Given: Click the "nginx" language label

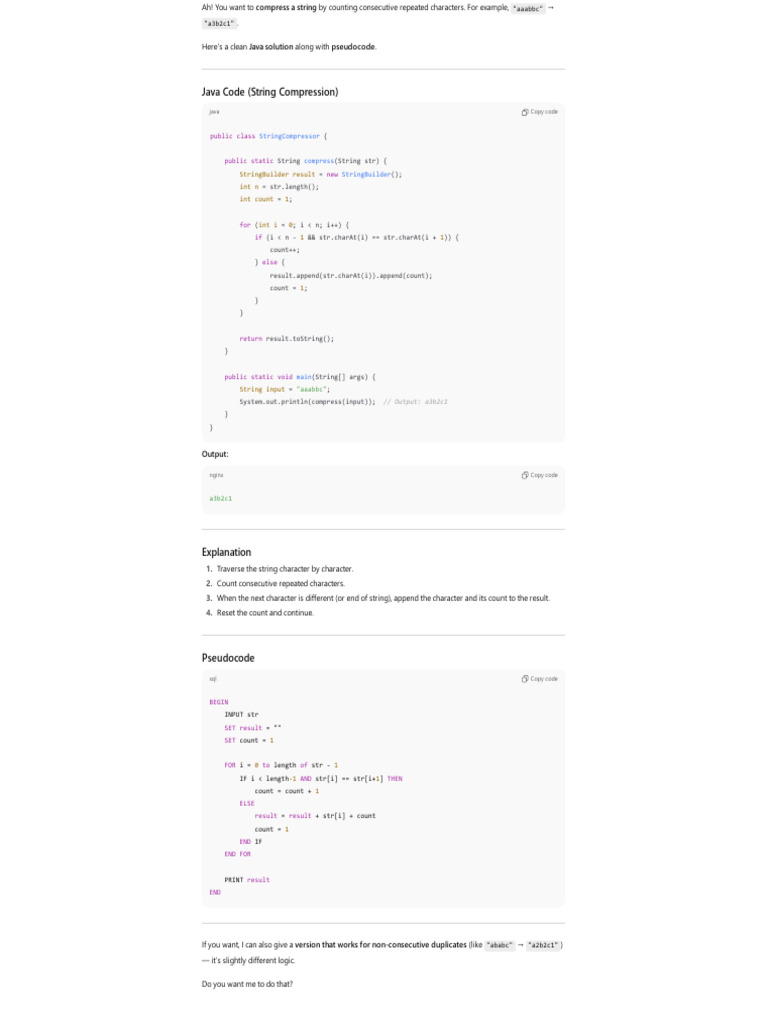Looking at the screenshot, I should coord(216,475).
